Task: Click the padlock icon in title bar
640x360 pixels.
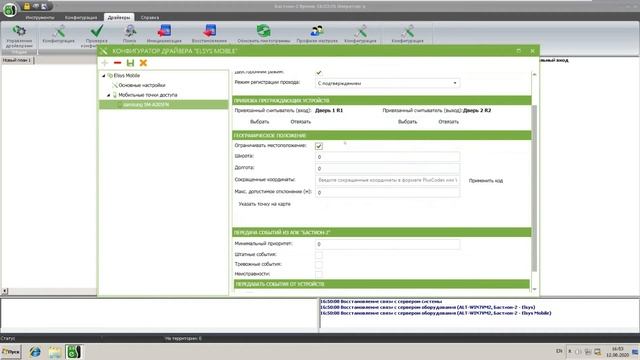Action: click(27, 6)
